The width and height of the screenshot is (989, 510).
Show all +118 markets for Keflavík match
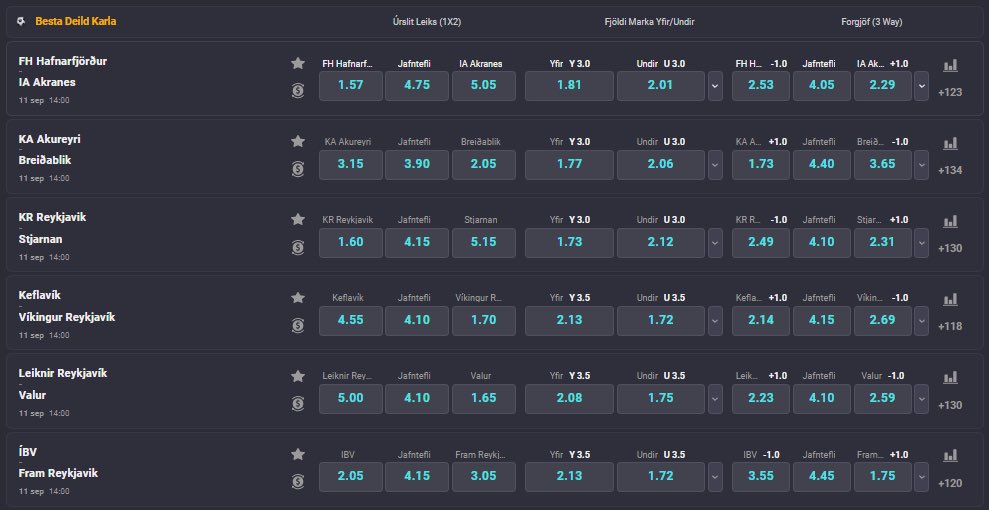[x=950, y=327]
